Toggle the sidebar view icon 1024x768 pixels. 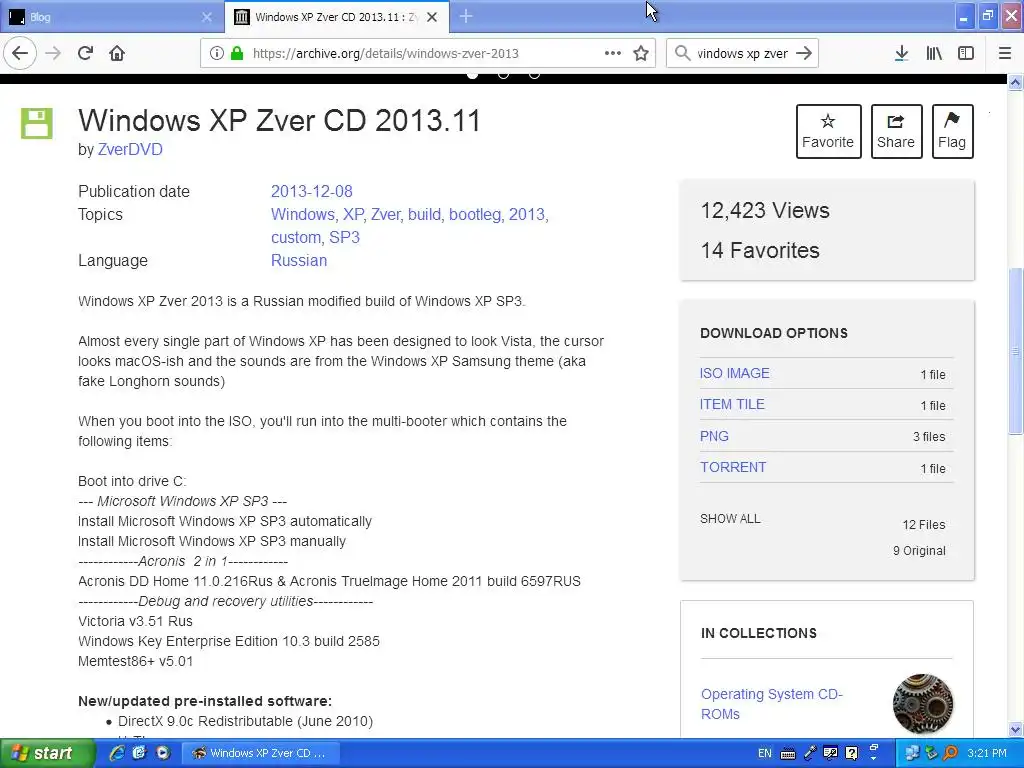pyautogui.click(x=966, y=53)
